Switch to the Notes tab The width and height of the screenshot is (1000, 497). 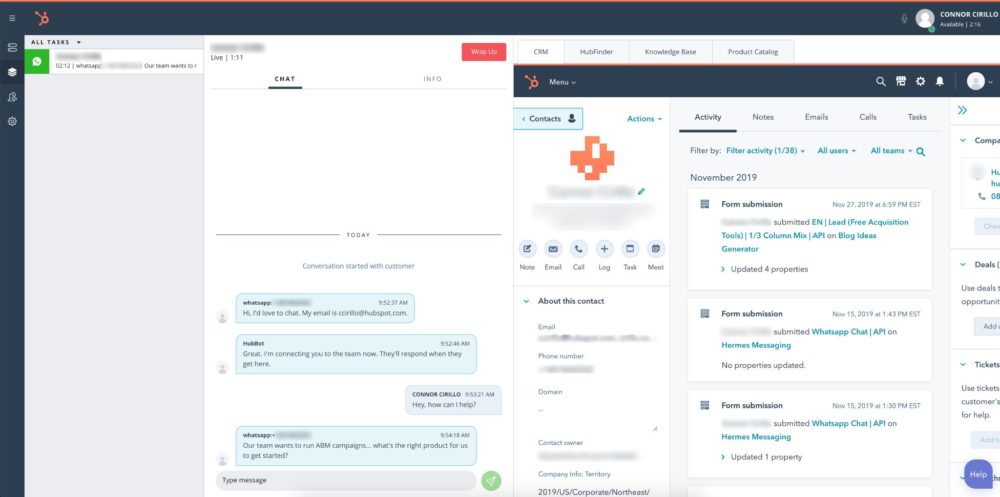pyautogui.click(x=763, y=117)
